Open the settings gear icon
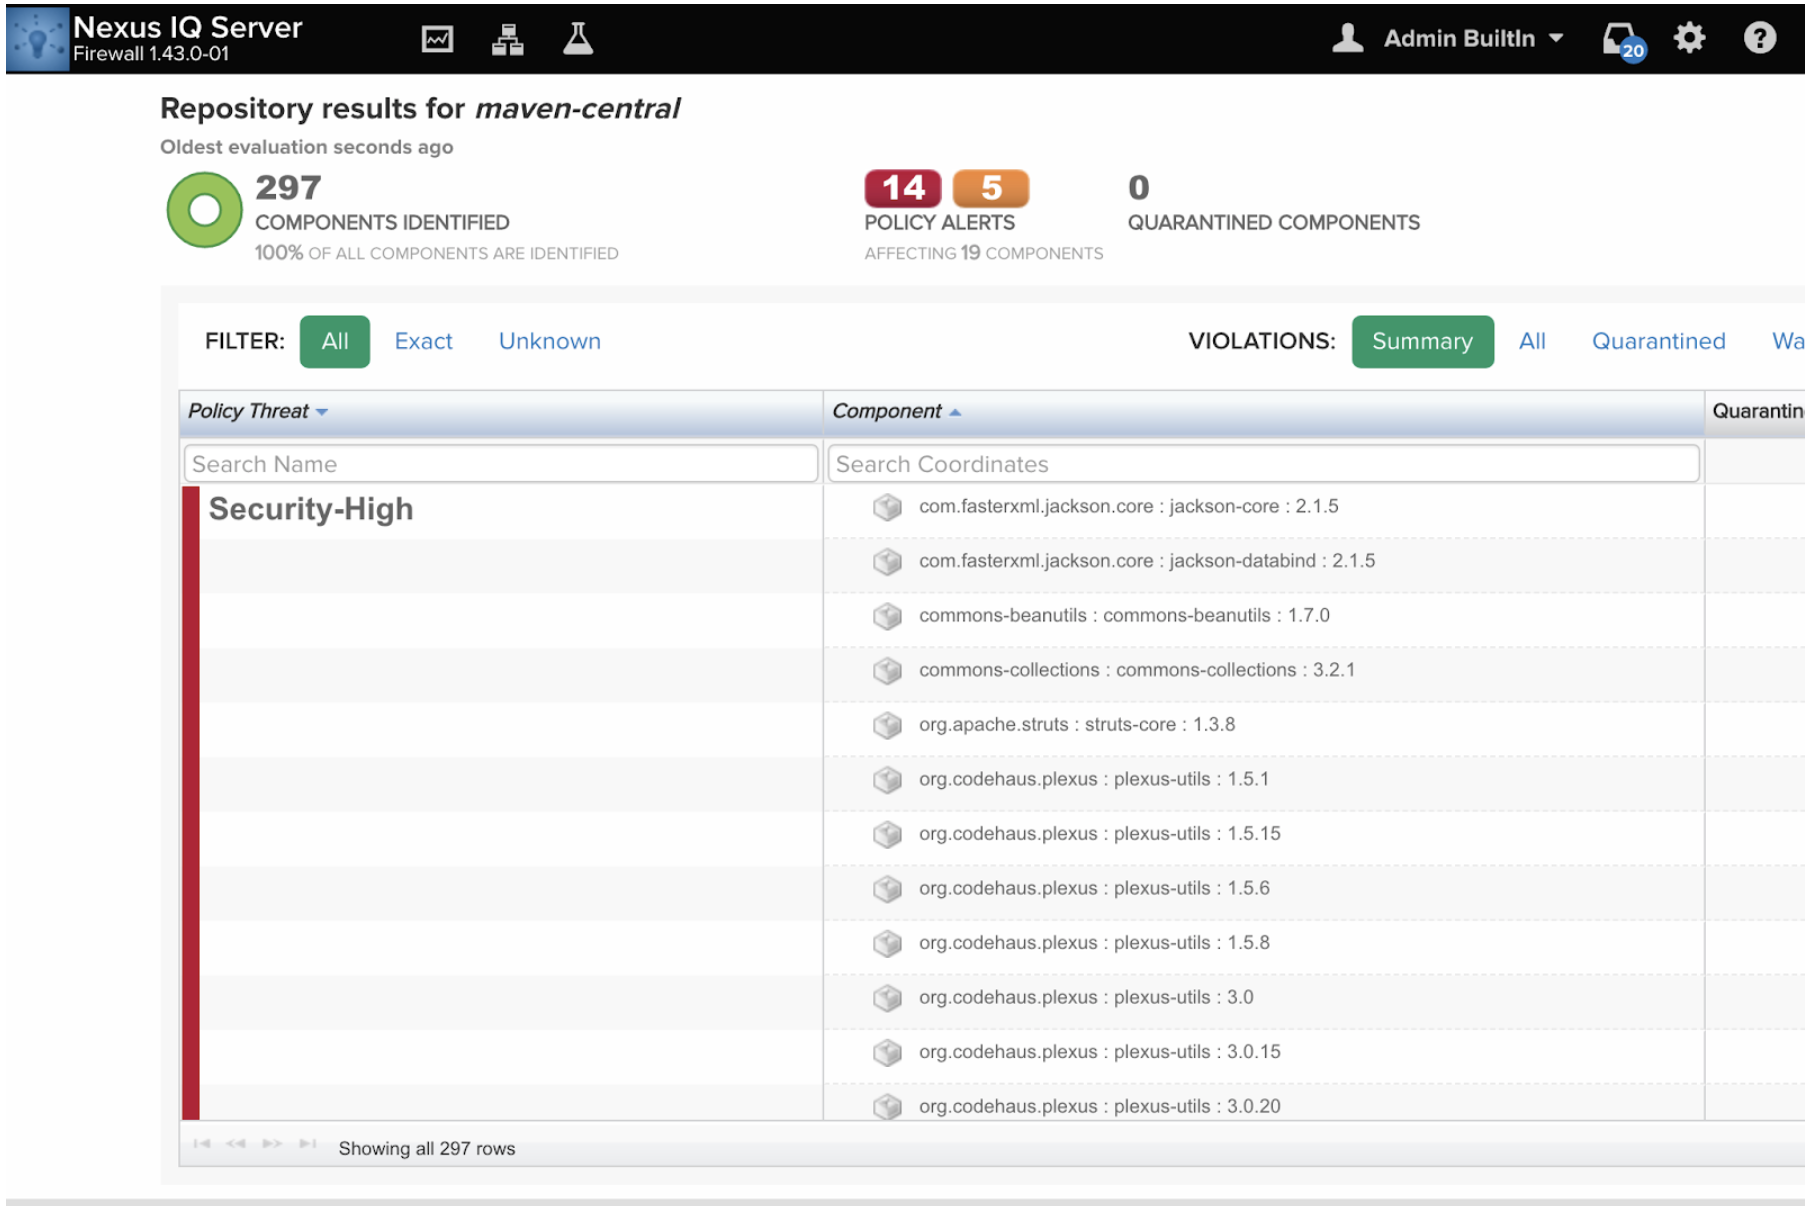This screenshot has width=1812, height=1206. [1689, 39]
